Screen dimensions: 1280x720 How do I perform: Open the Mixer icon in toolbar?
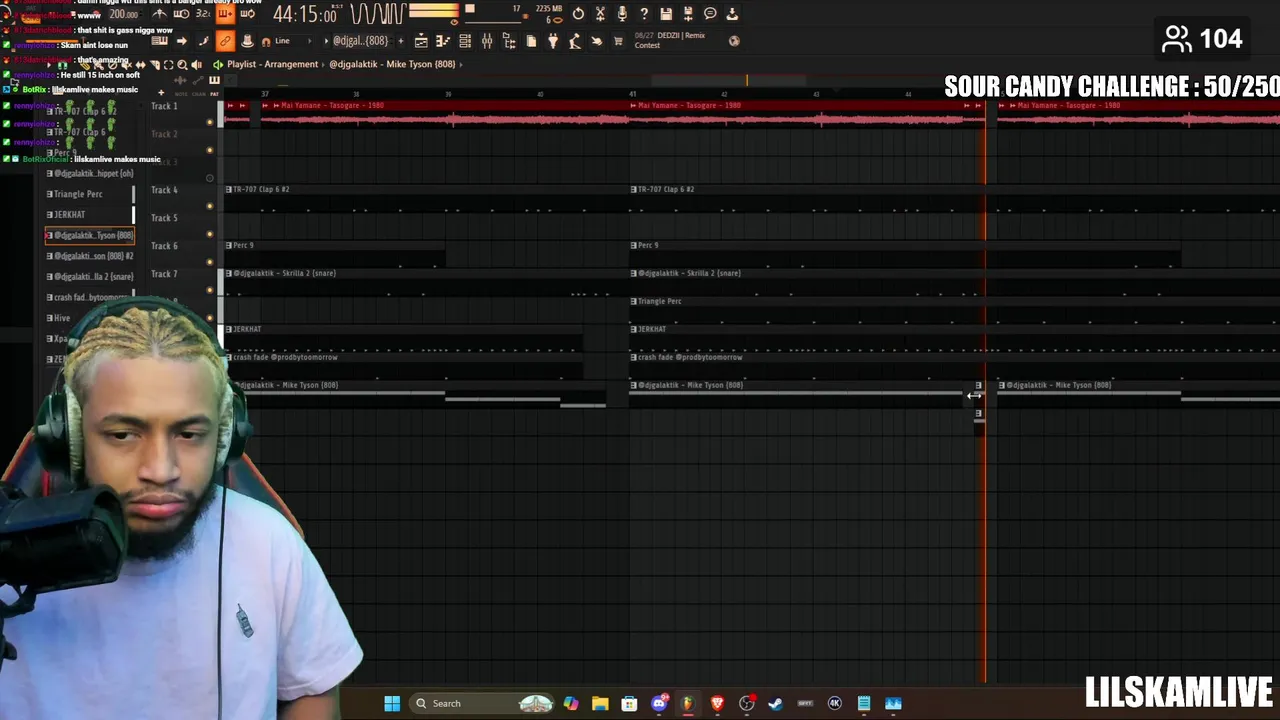coord(487,41)
